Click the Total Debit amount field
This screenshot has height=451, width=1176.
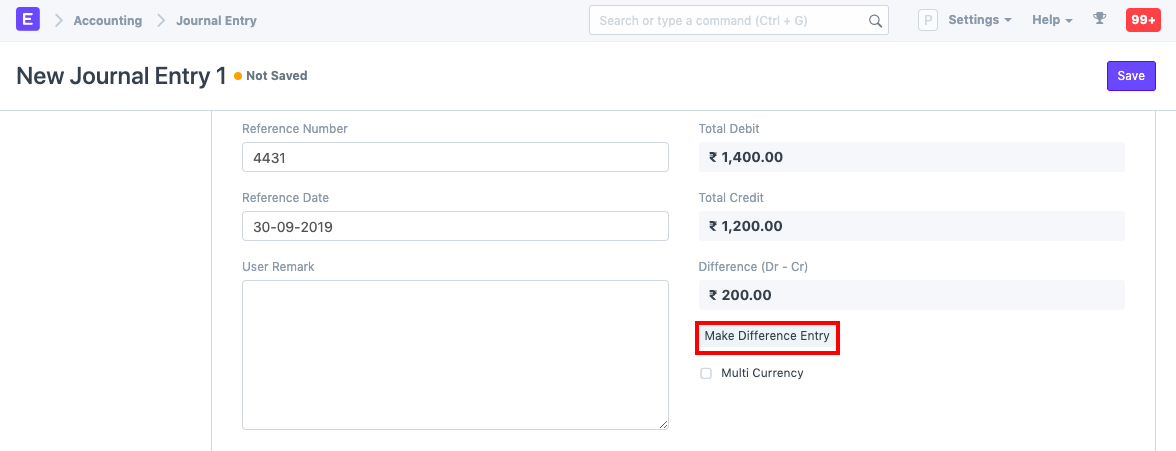tap(911, 157)
